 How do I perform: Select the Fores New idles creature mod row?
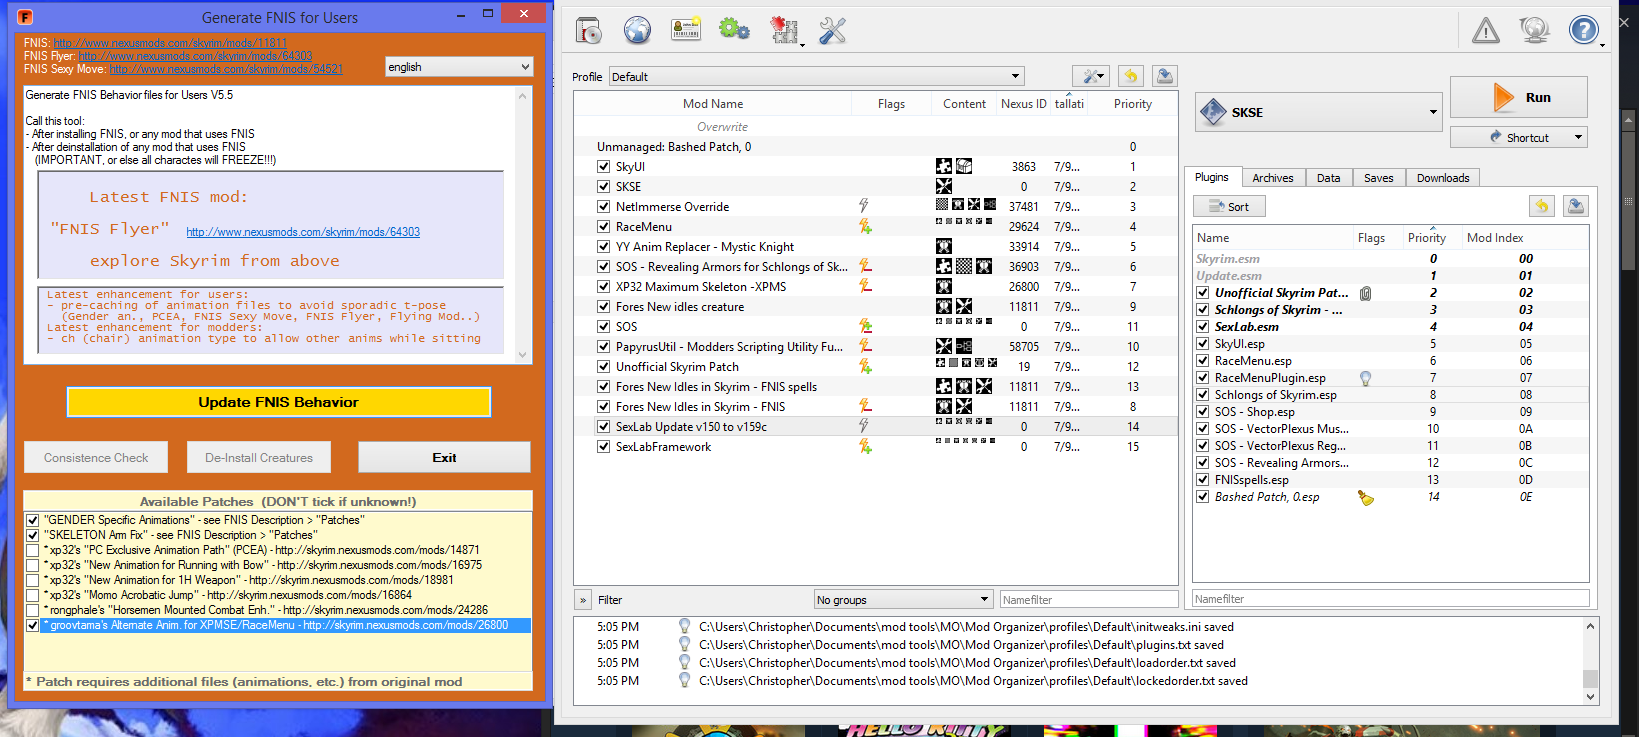(x=875, y=307)
